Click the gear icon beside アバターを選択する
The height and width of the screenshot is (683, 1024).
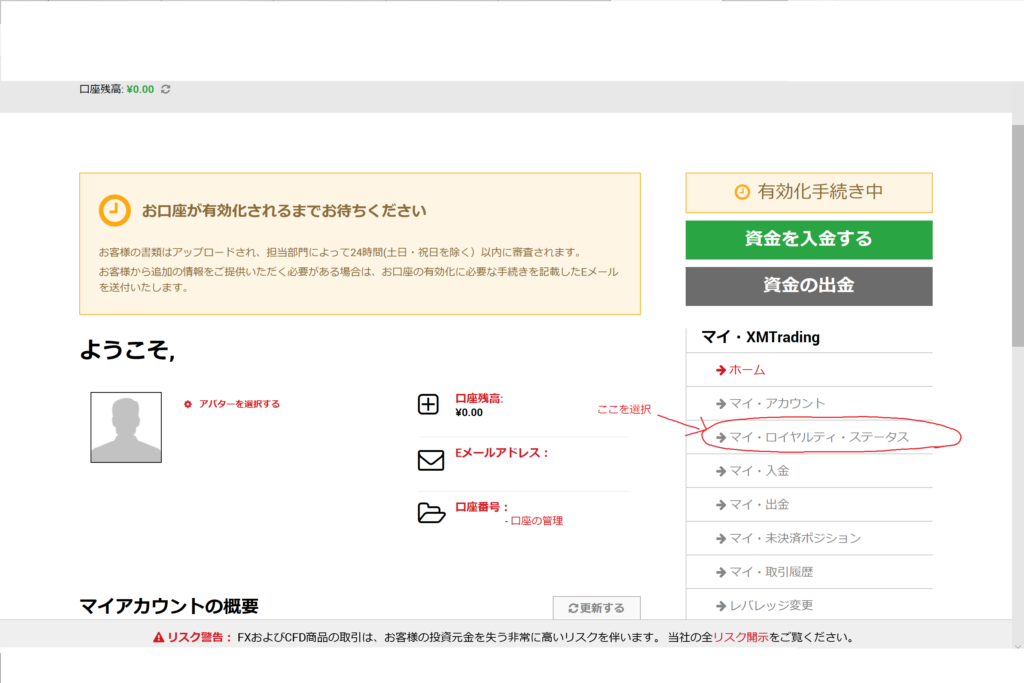[x=188, y=404]
